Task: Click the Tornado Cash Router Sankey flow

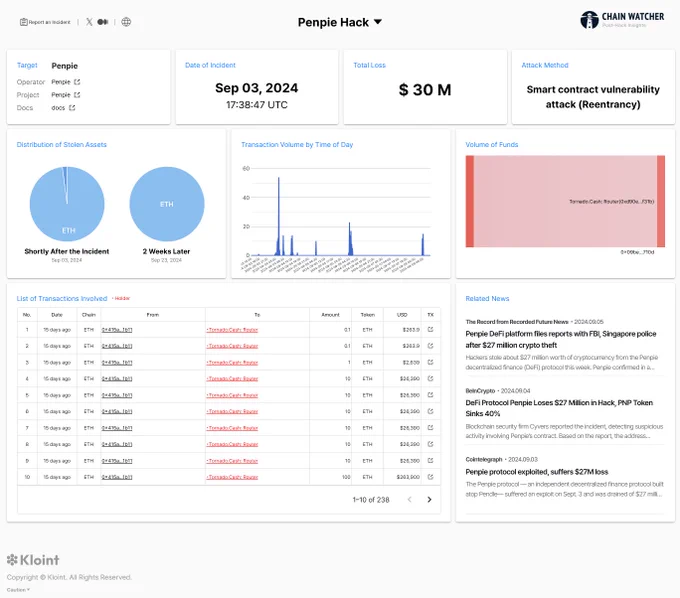Action: [565, 201]
